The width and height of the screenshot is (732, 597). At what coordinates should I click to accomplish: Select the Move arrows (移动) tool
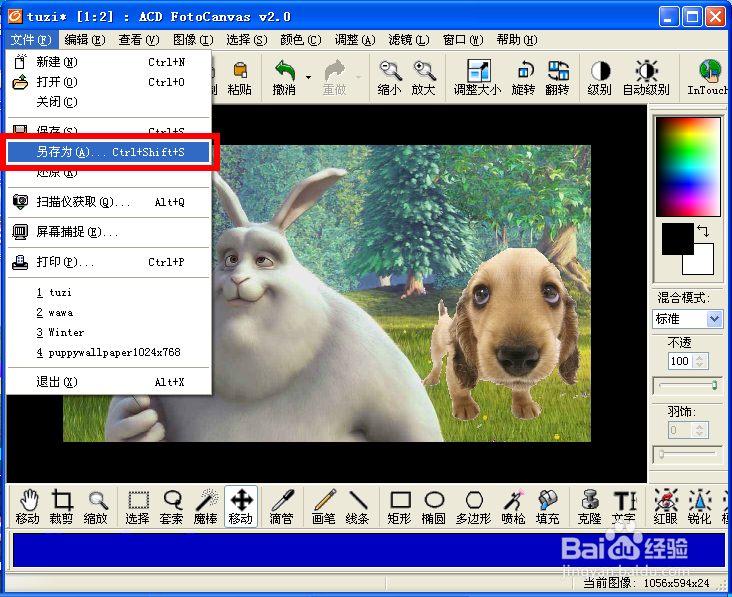point(241,507)
